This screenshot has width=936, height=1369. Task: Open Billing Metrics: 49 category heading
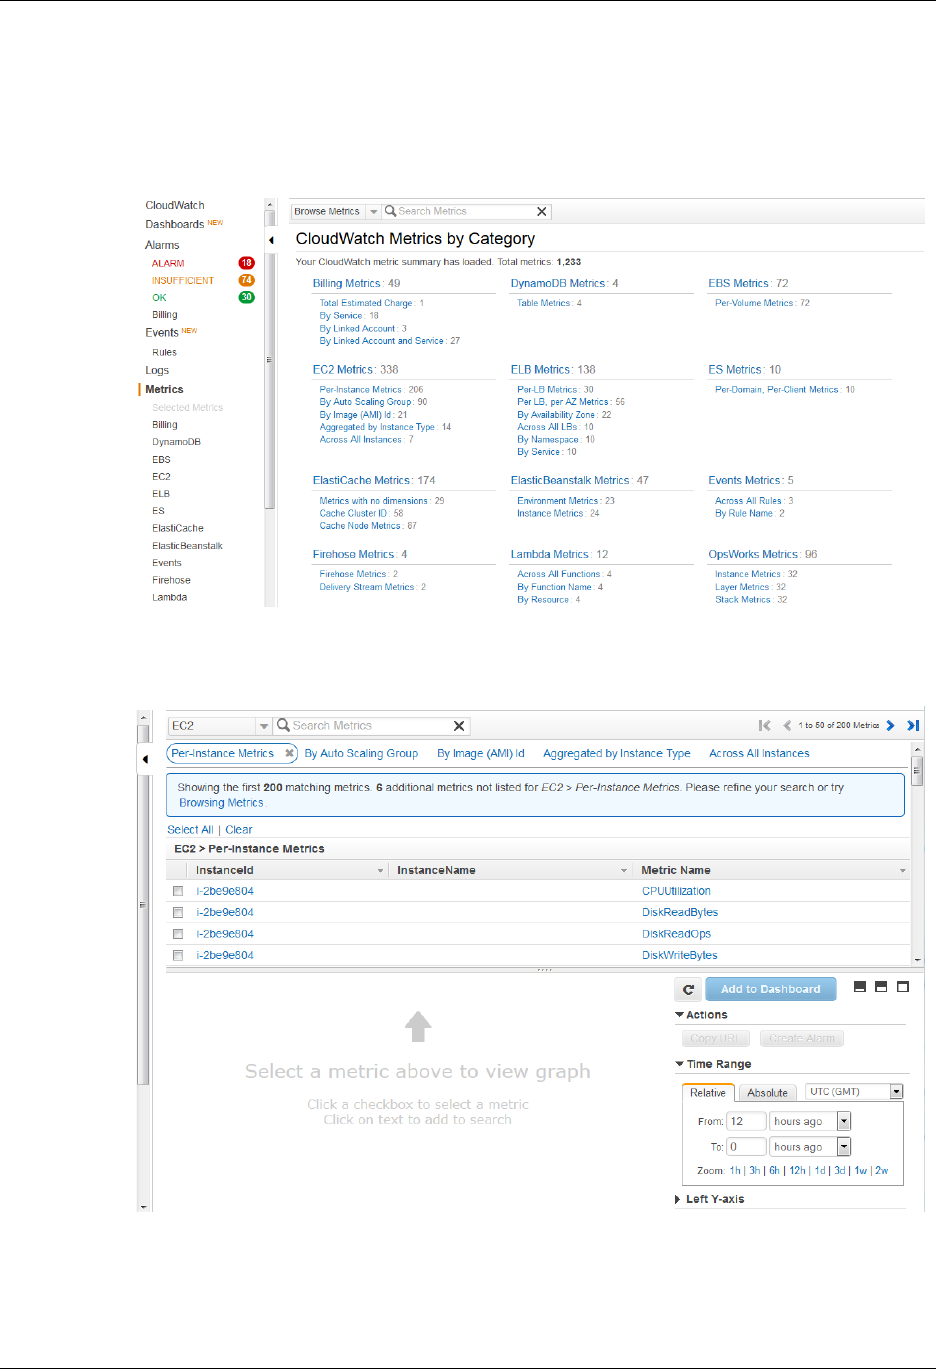coord(356,284)
